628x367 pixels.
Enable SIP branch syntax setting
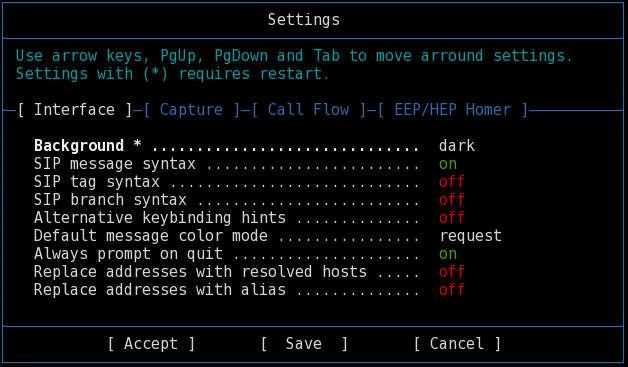click(x=452, y=200)
